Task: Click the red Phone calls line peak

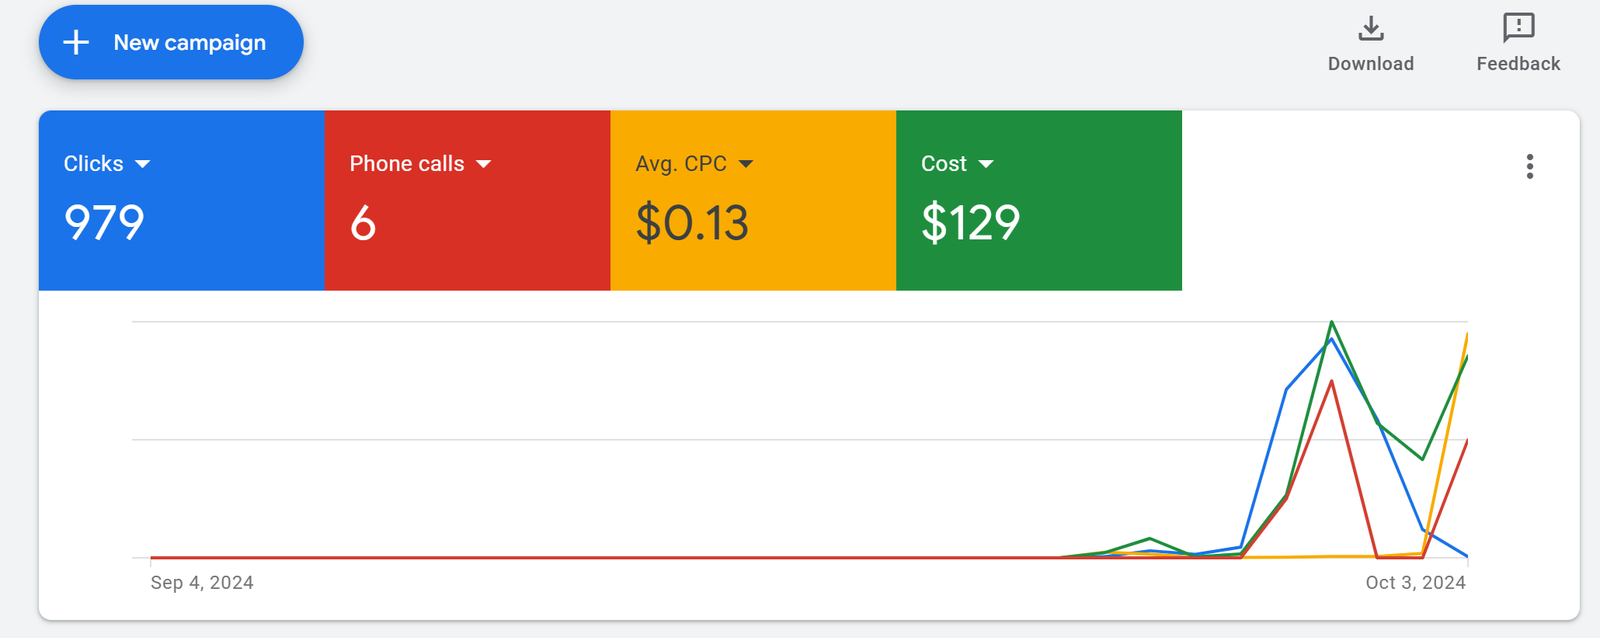Action: (1331, 381)
